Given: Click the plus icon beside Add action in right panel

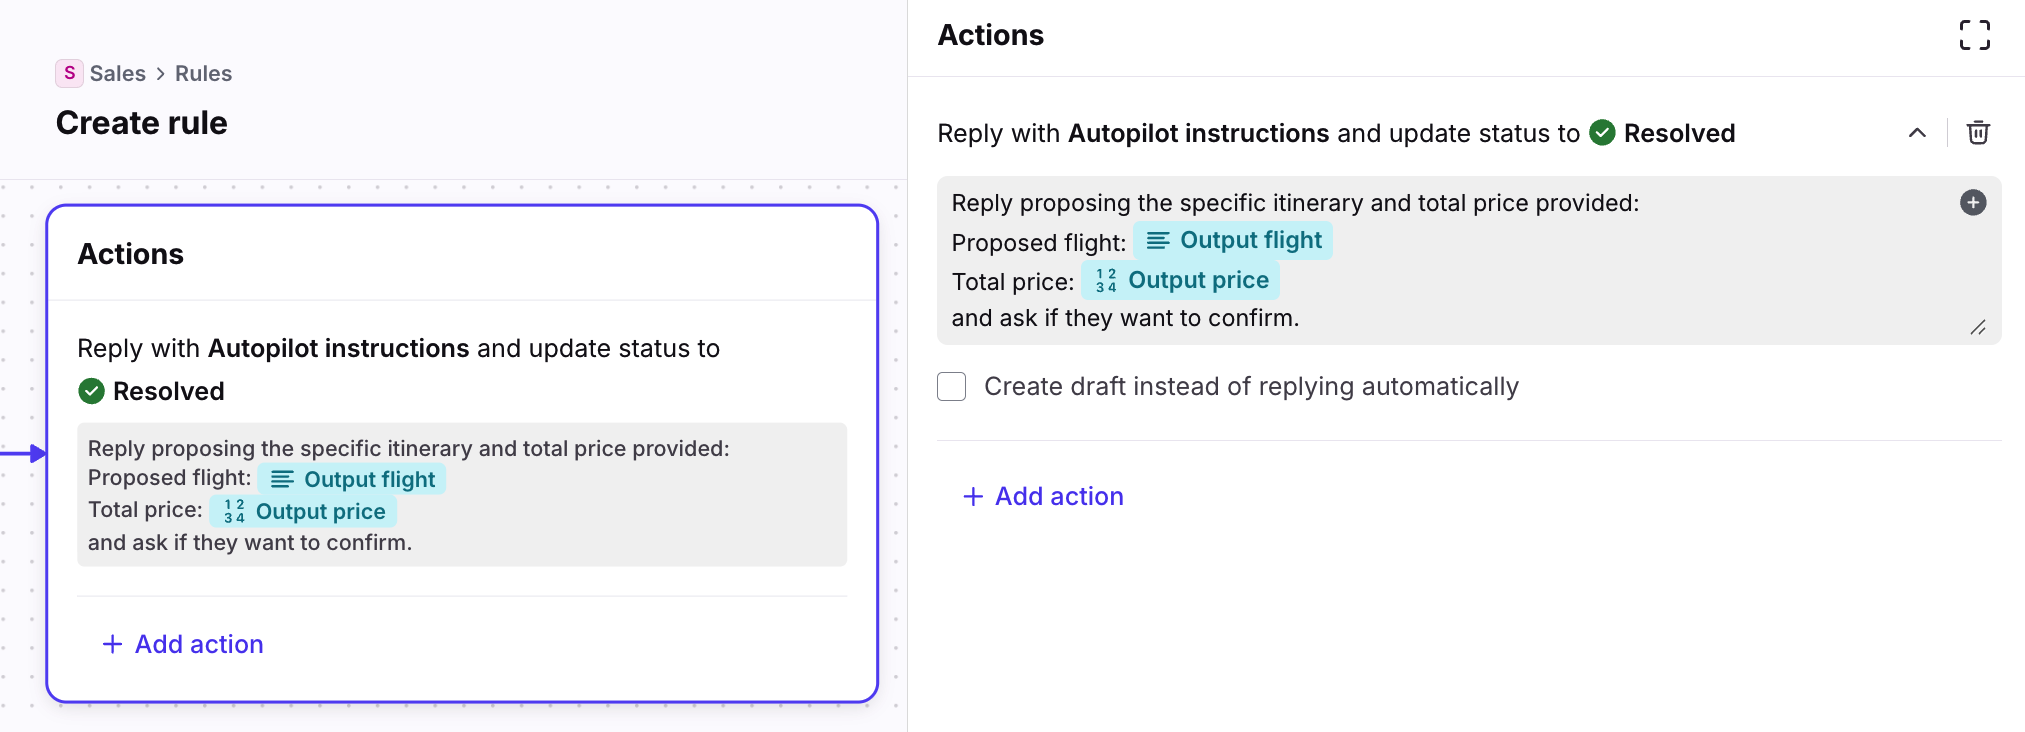Looking at the screenshot, I should pos(972,497).
